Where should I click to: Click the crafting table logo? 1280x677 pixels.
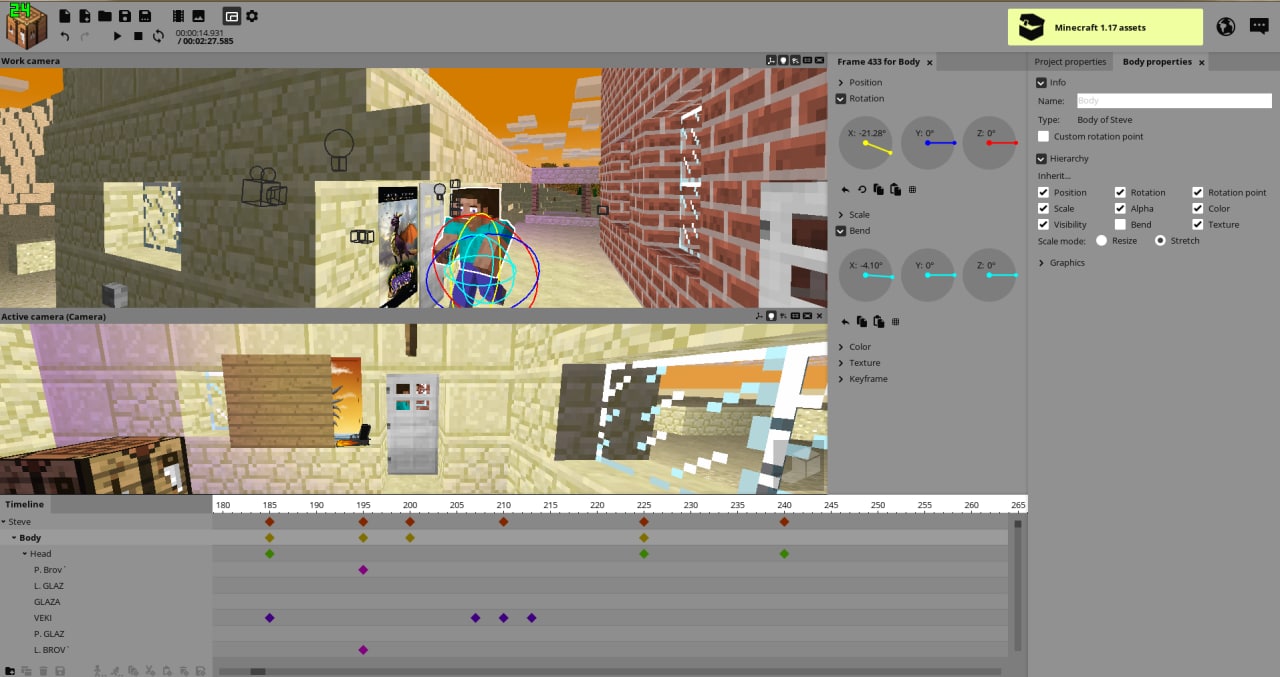pyautogui.click(x=27, y=27)
